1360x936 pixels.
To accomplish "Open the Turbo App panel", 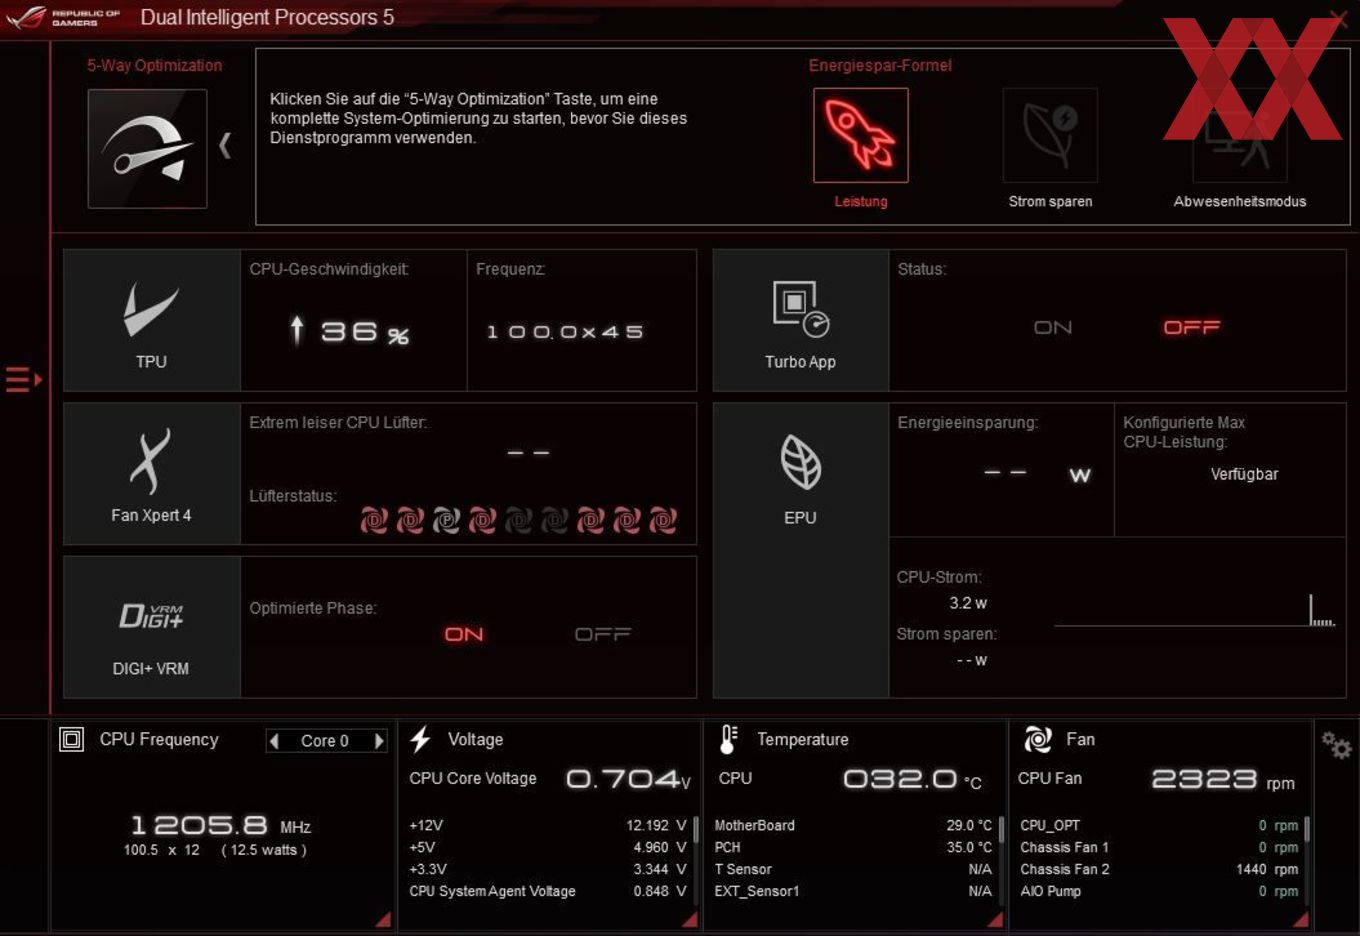I will 801,320.
